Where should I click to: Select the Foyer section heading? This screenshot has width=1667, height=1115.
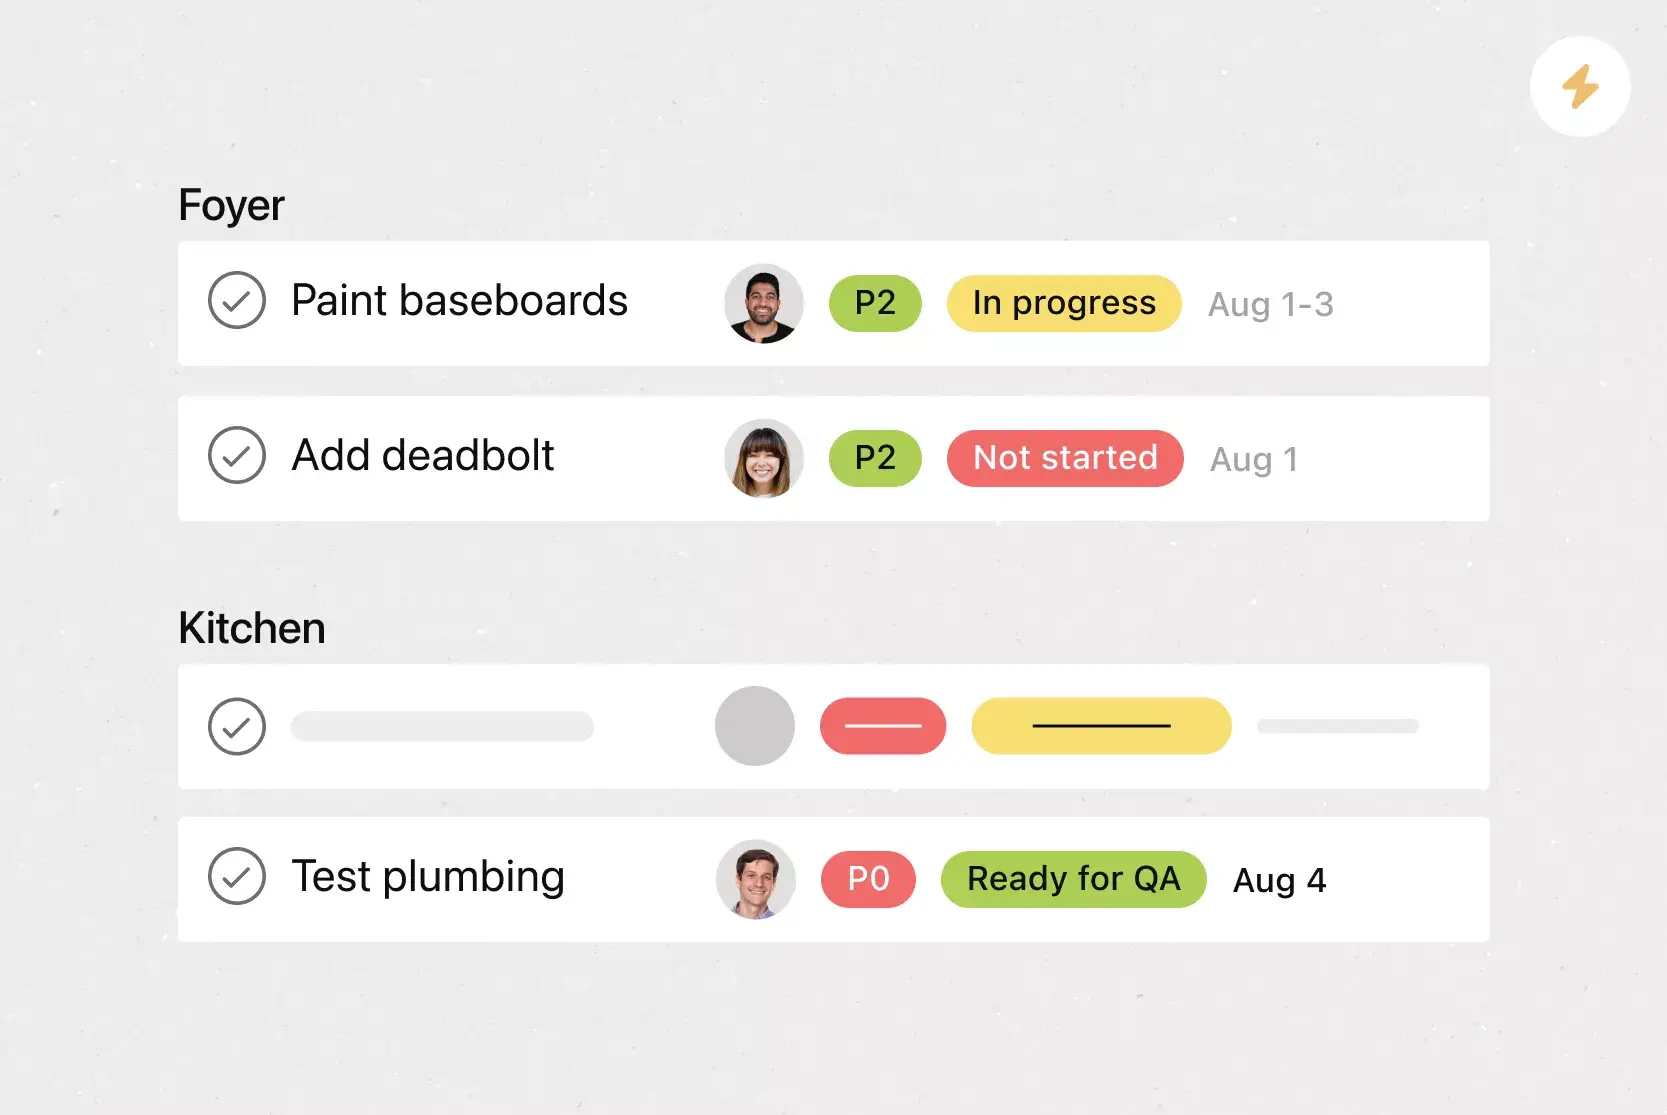(231, 205)
